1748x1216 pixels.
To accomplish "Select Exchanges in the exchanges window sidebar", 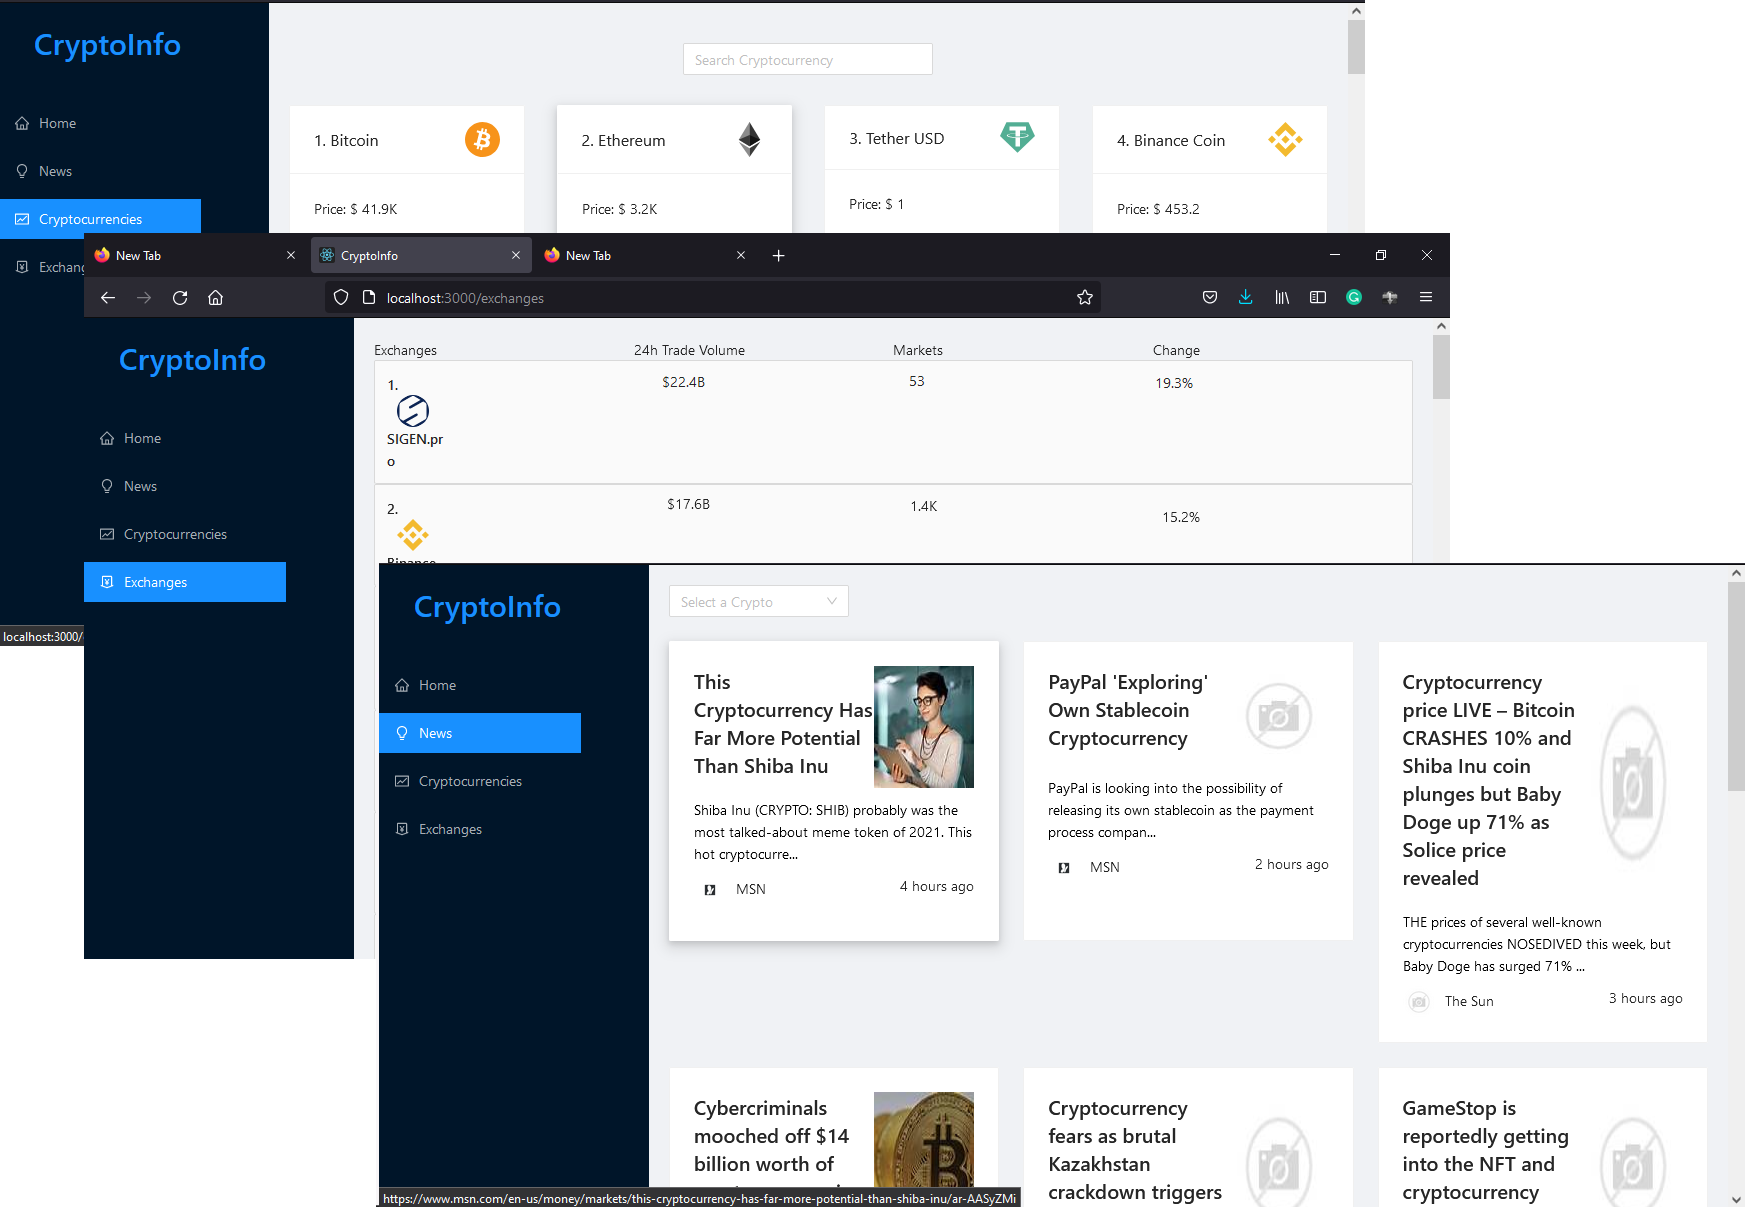I will point(185,582).
